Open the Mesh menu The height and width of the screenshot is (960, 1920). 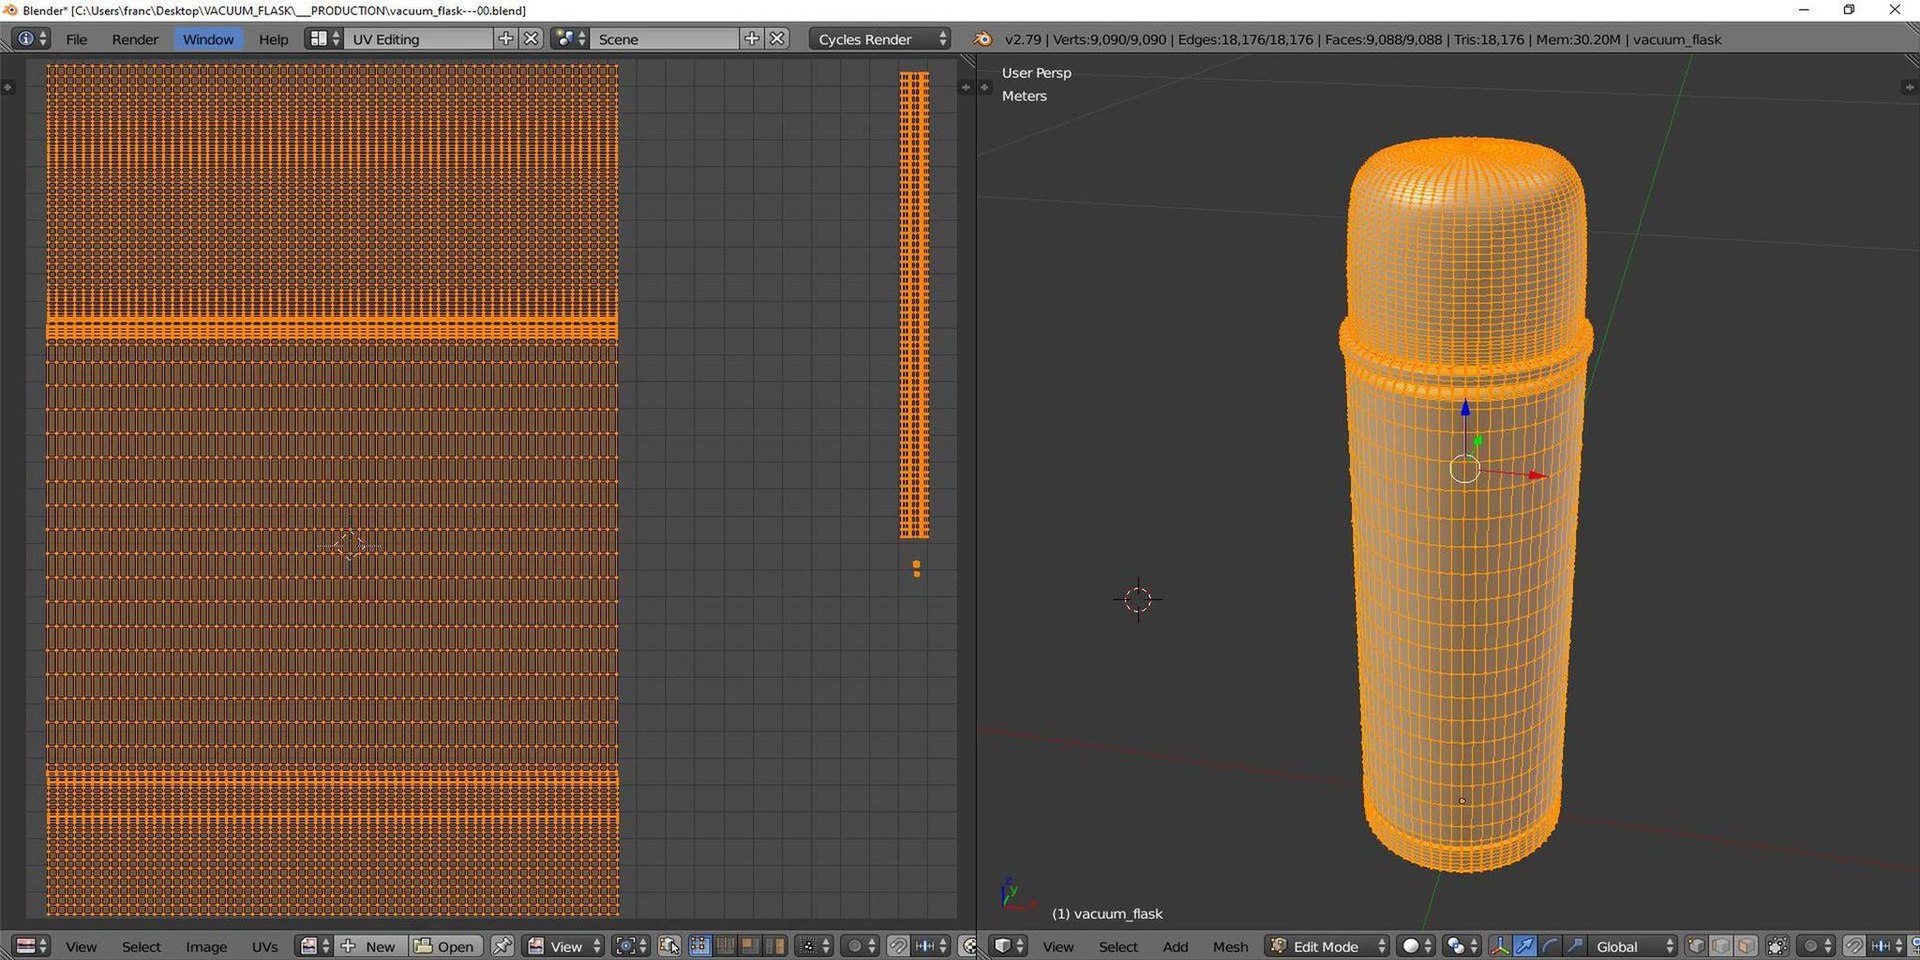click(1230, 947)
